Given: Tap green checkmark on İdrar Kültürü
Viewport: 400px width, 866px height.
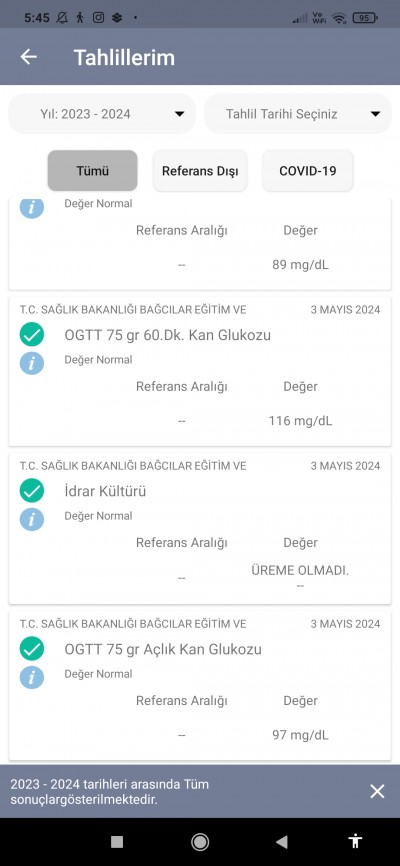Looking at the screenshot, I should tap(32, 491).
